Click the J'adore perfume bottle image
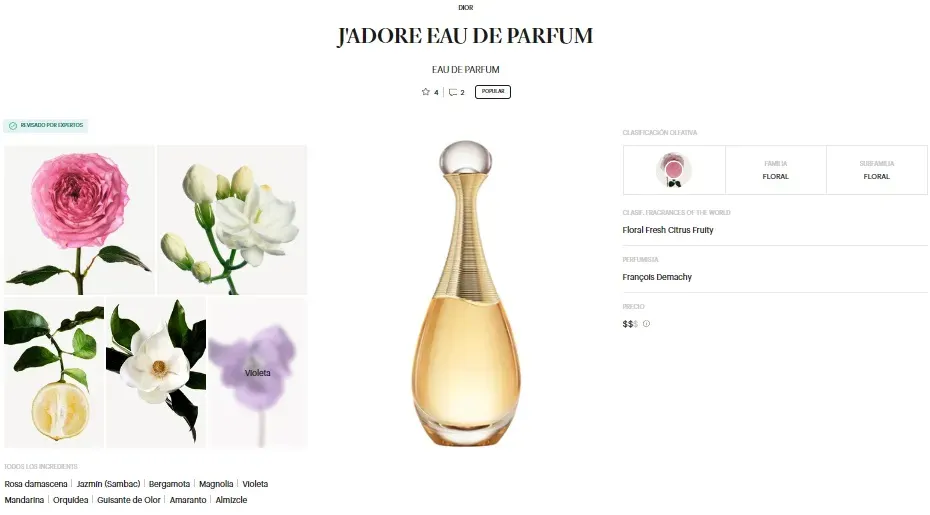This screenshot has height=515, width=930. pos(466,293)
